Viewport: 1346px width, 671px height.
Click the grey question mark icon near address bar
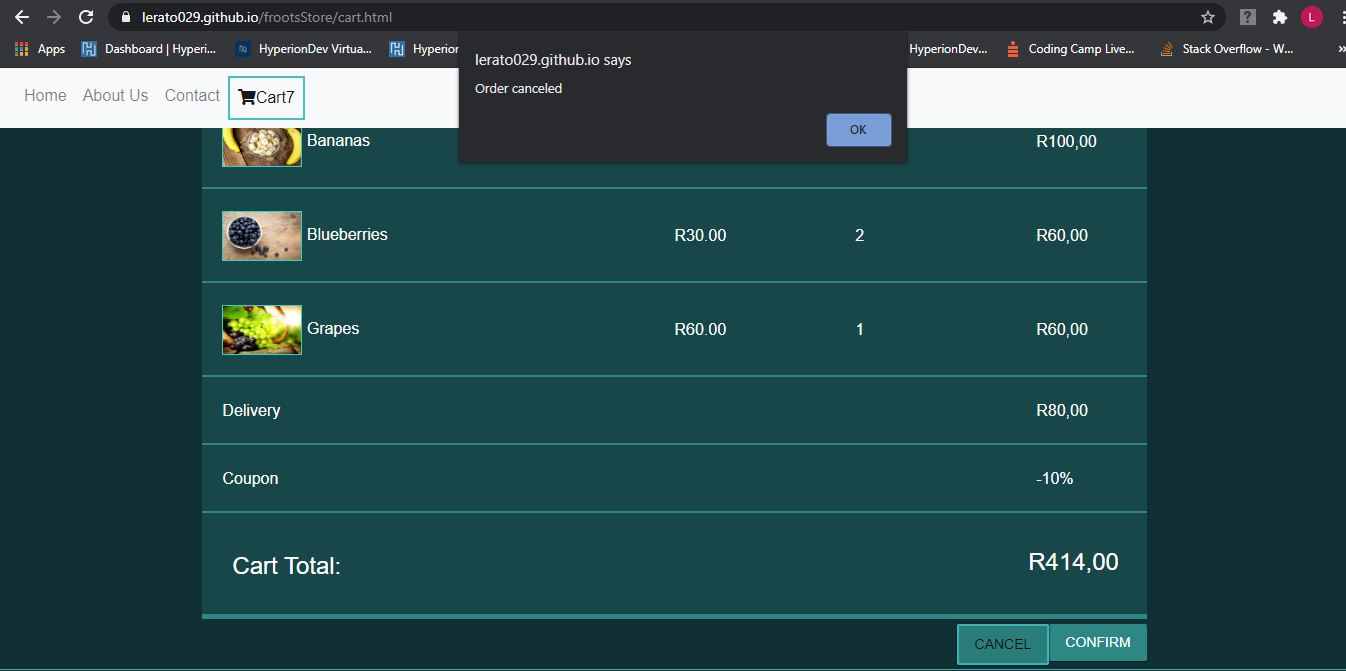point(1246,16)
